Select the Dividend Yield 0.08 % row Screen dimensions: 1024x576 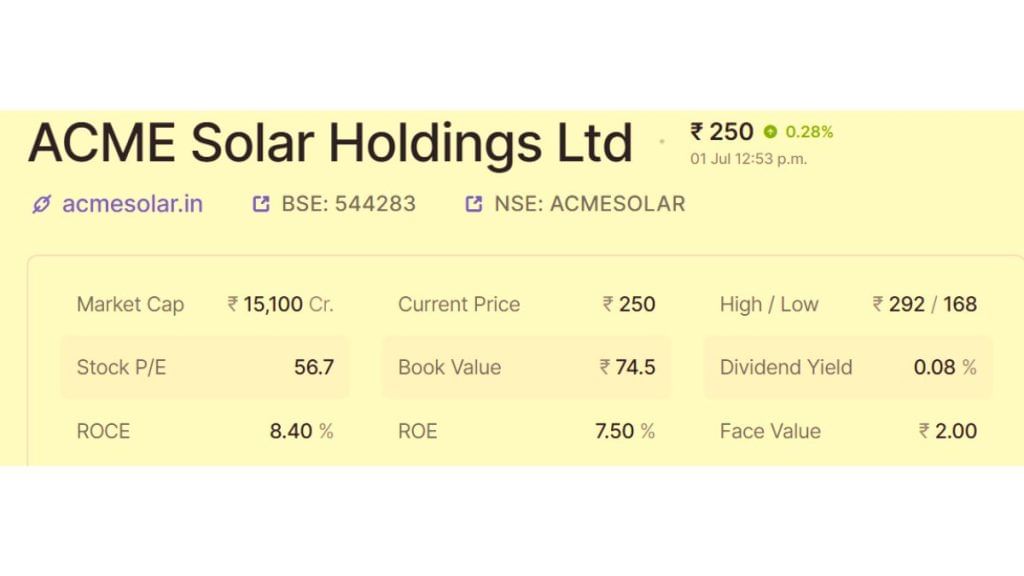pyautogui.click(x=848, y=367)
